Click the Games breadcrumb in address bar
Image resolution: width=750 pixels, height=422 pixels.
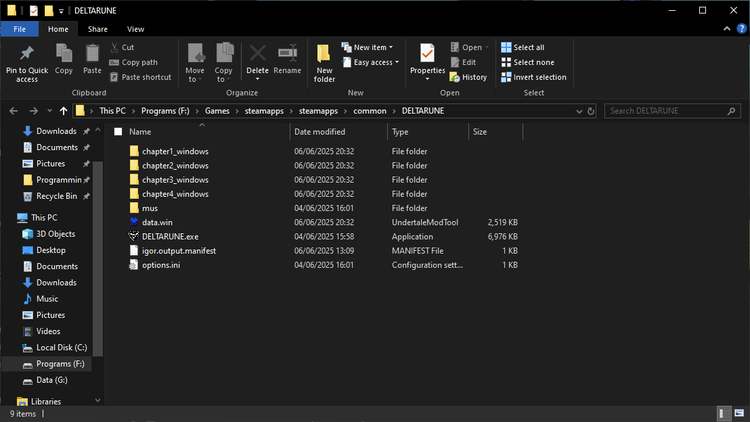(x=217, y=111)
